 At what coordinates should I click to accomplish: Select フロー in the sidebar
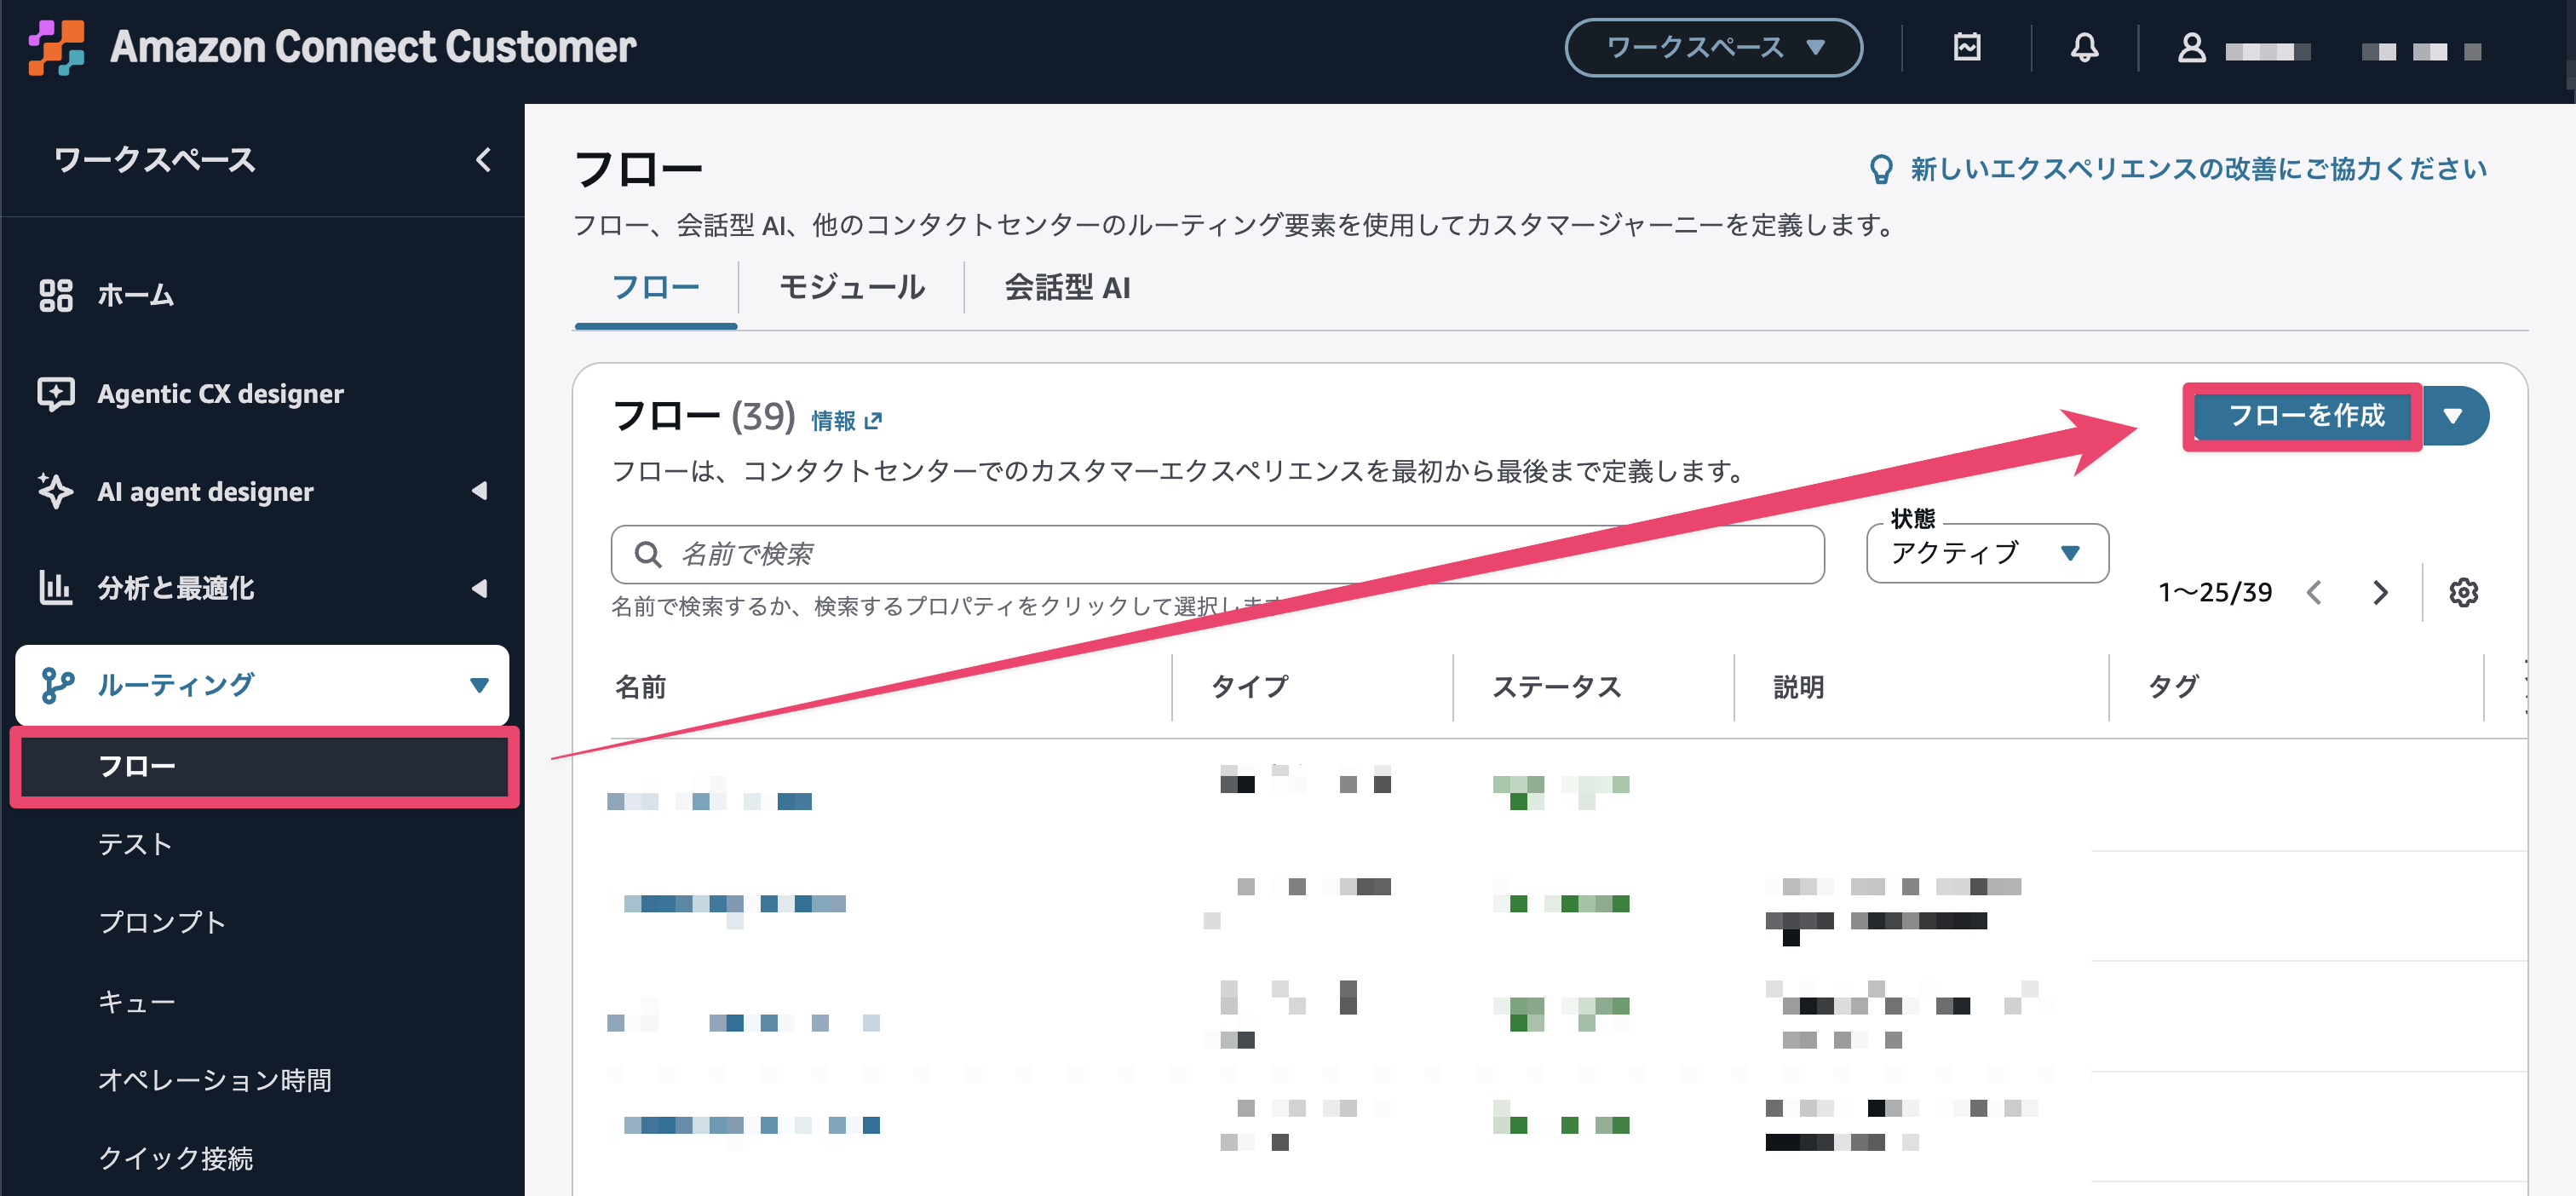[x=264, y=767]
